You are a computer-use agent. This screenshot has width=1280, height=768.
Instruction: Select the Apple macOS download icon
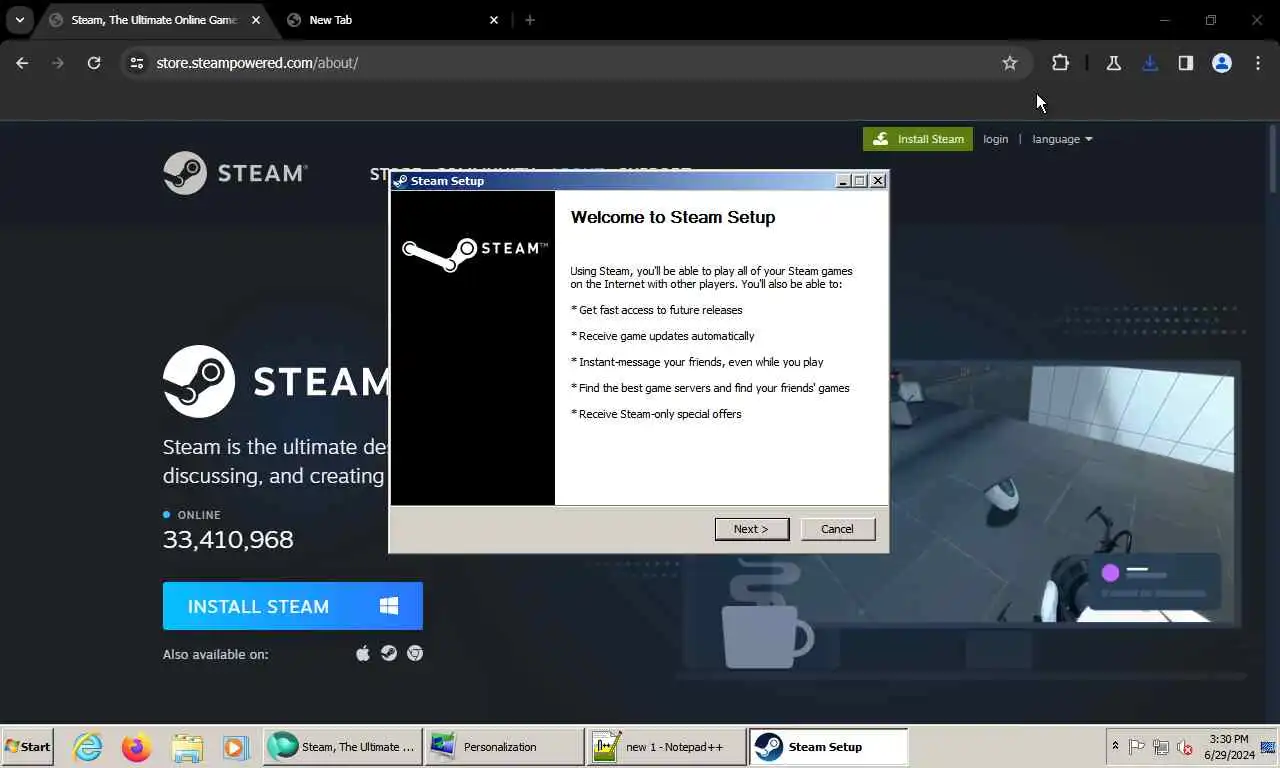coord(363,653)
